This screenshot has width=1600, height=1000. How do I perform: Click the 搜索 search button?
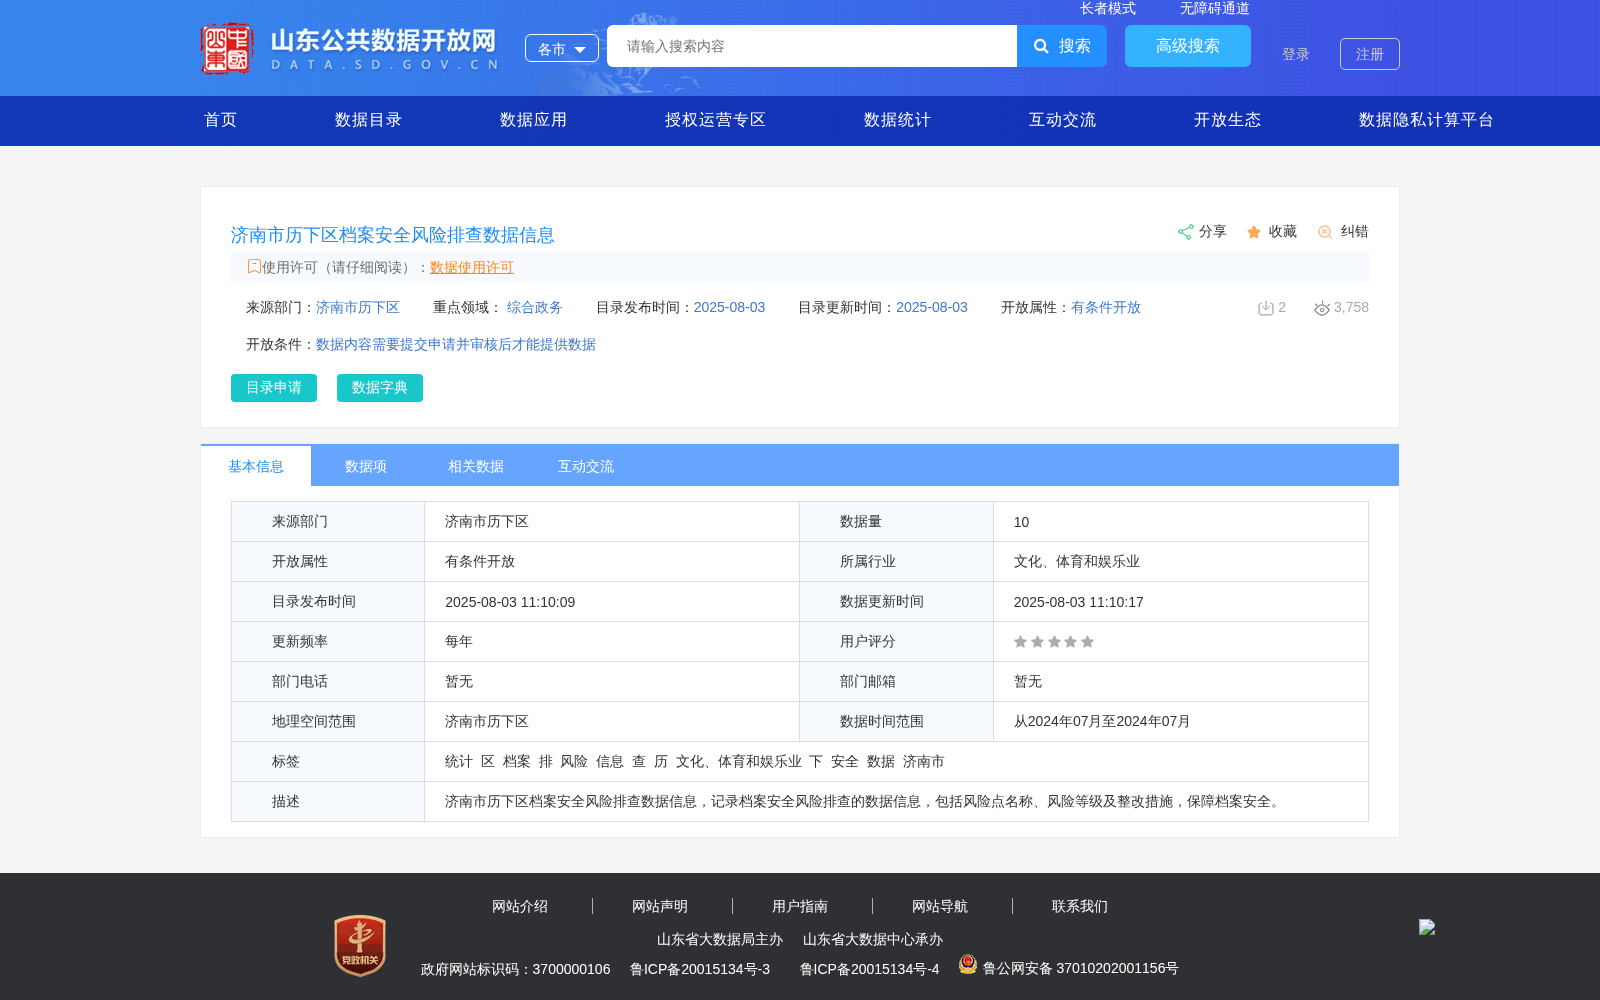click(x=1062, y=46)
